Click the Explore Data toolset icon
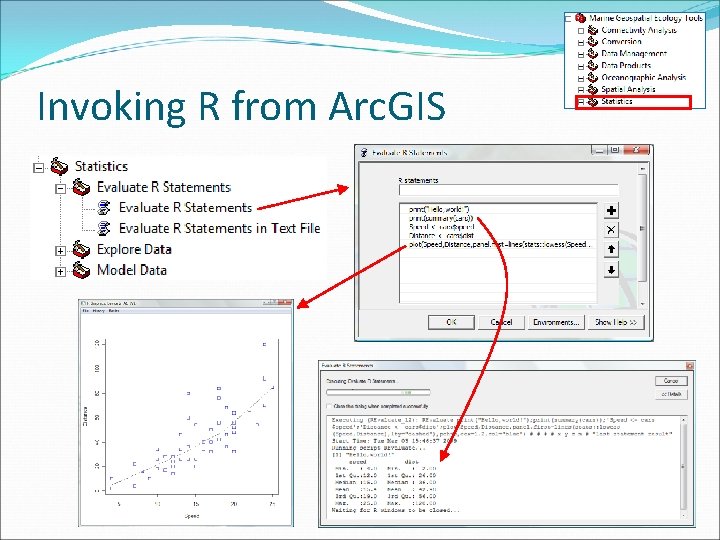 click(81, 249)
